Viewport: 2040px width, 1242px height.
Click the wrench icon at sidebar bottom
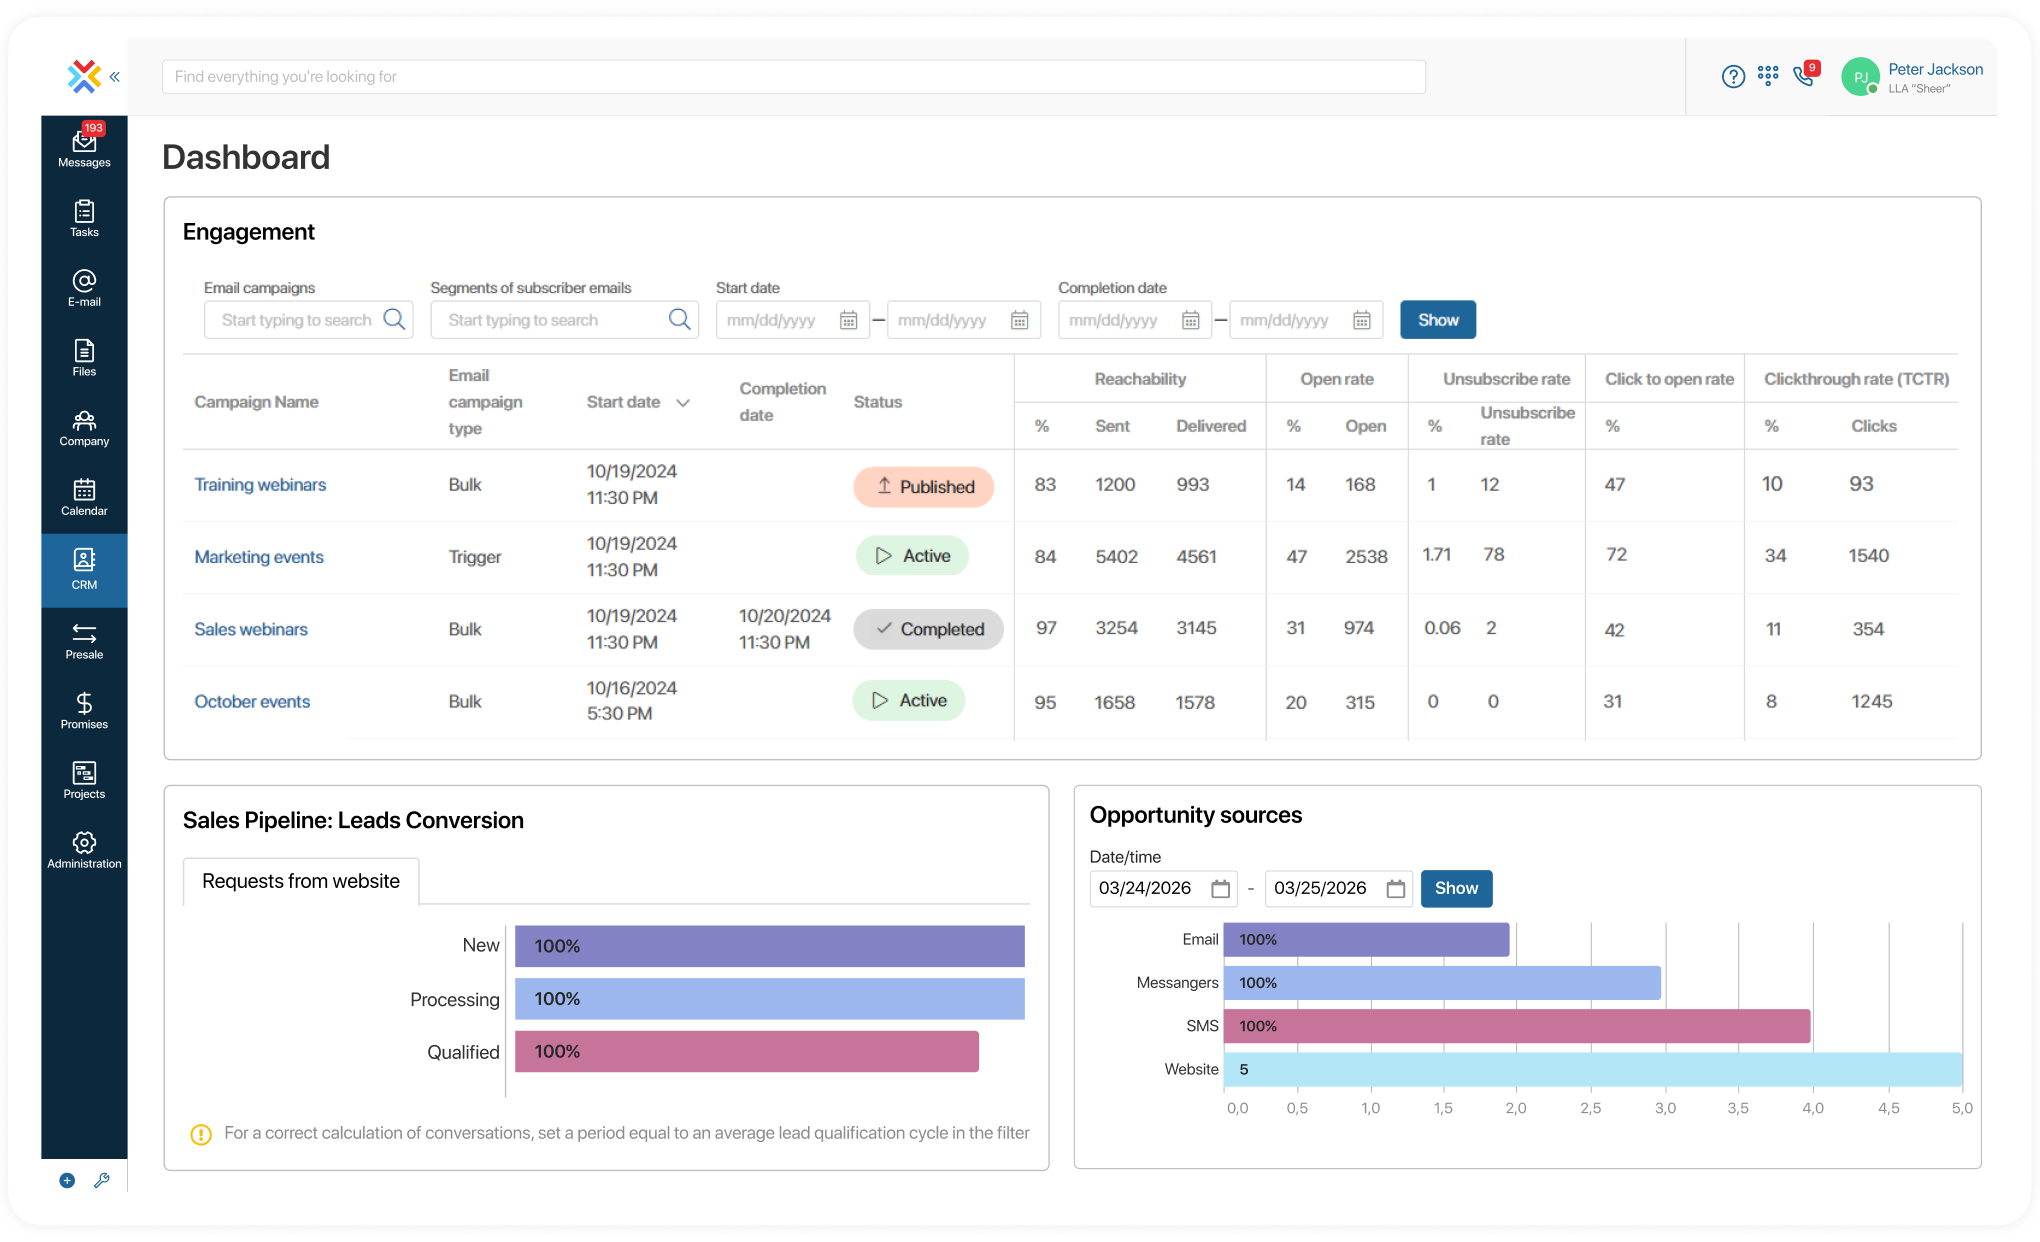(102, 1180)
